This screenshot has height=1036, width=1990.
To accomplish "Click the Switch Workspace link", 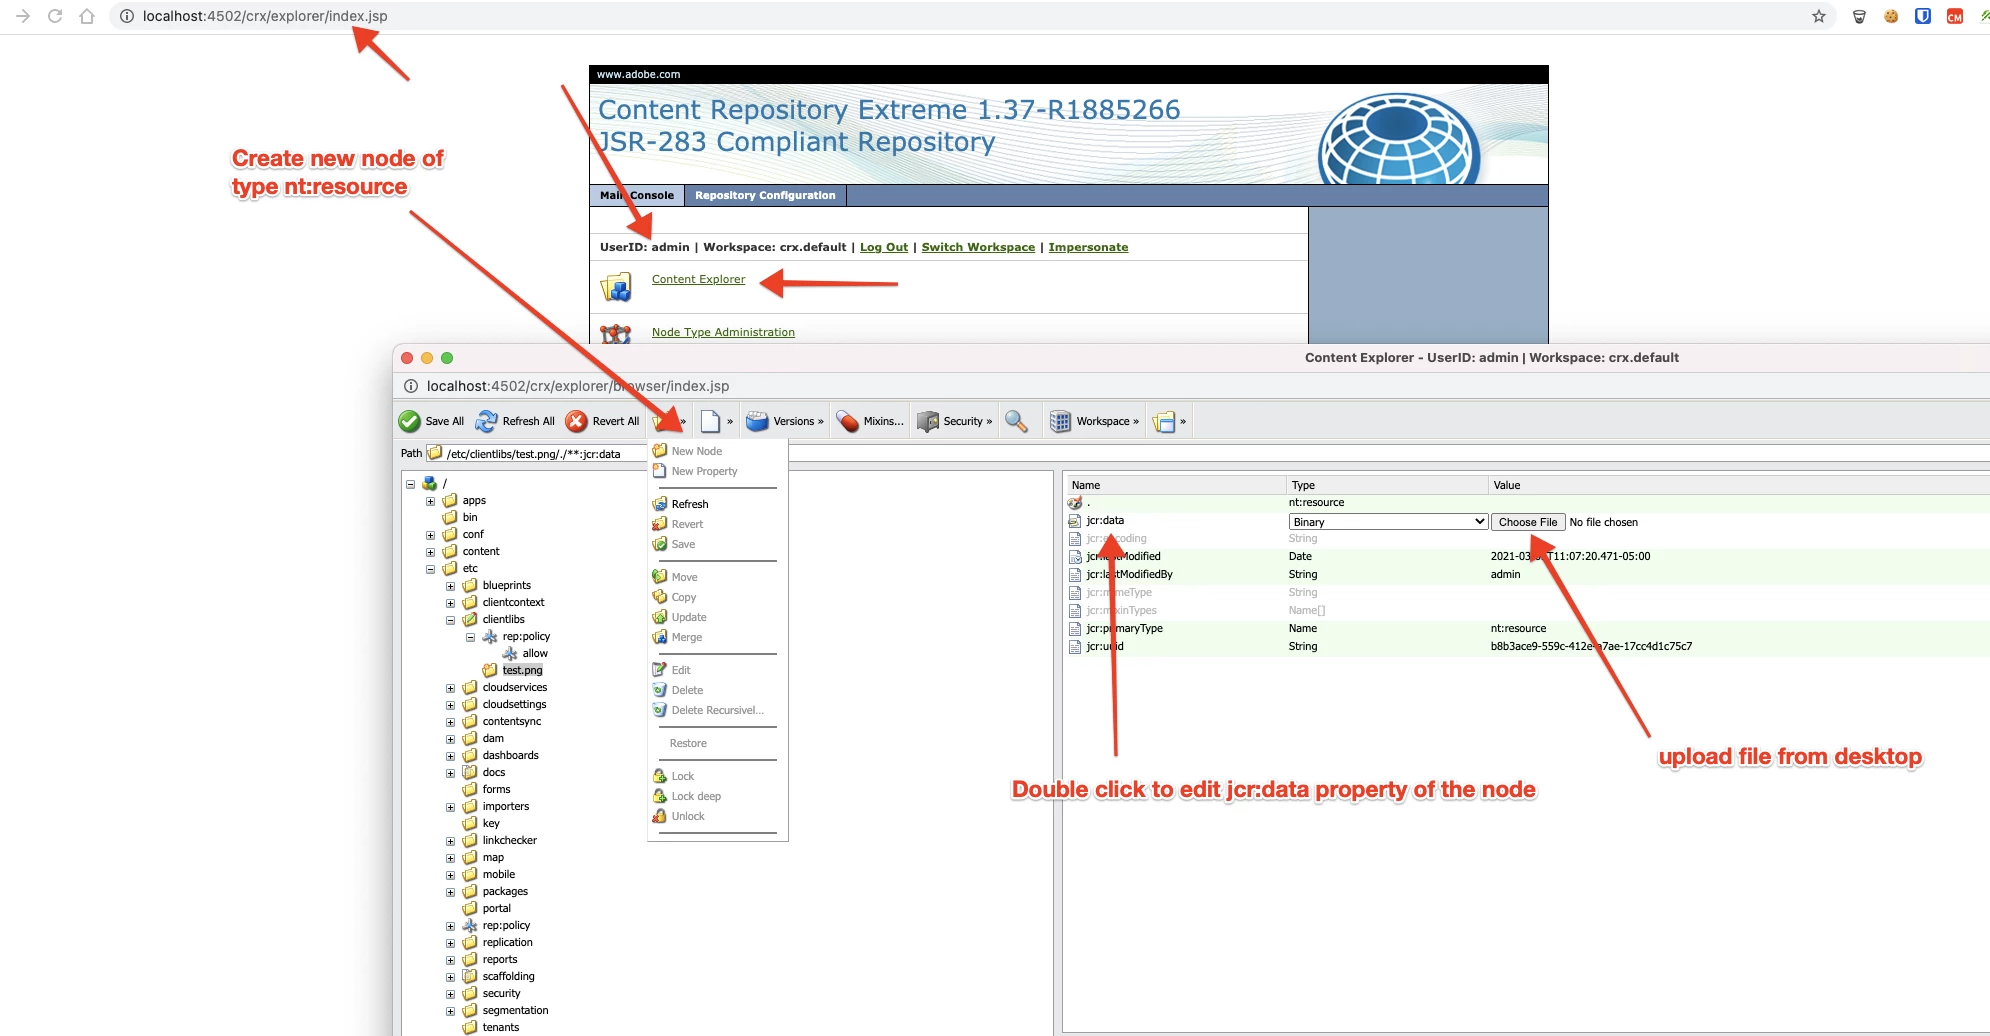I will coord(978,247).
